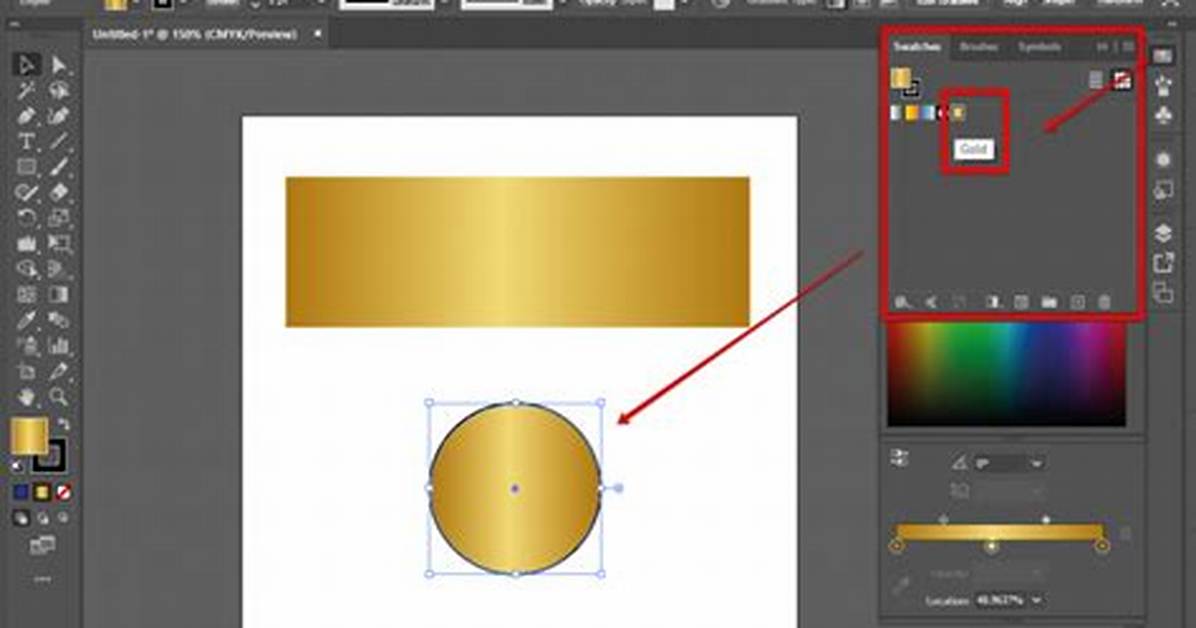Click the New Swatch icon
This screenshot has width=1196, height=628.
pos(1077,302)
